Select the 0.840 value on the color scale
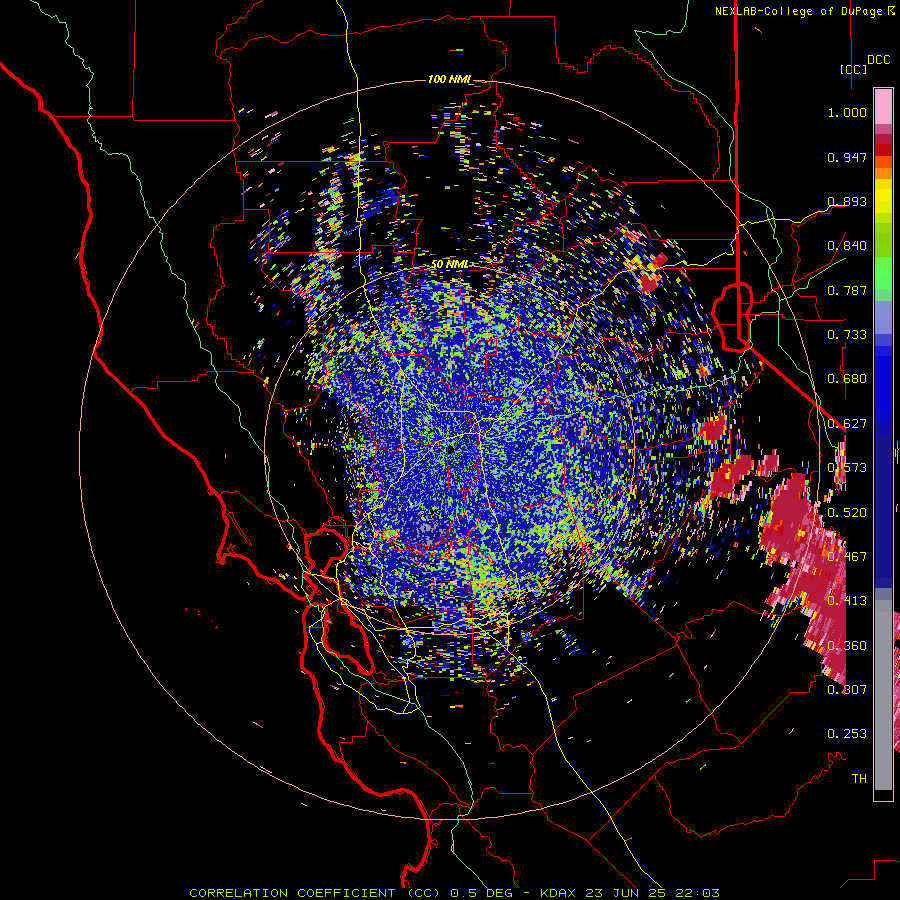Screen dimensions: 900x900 coord(847,246)
